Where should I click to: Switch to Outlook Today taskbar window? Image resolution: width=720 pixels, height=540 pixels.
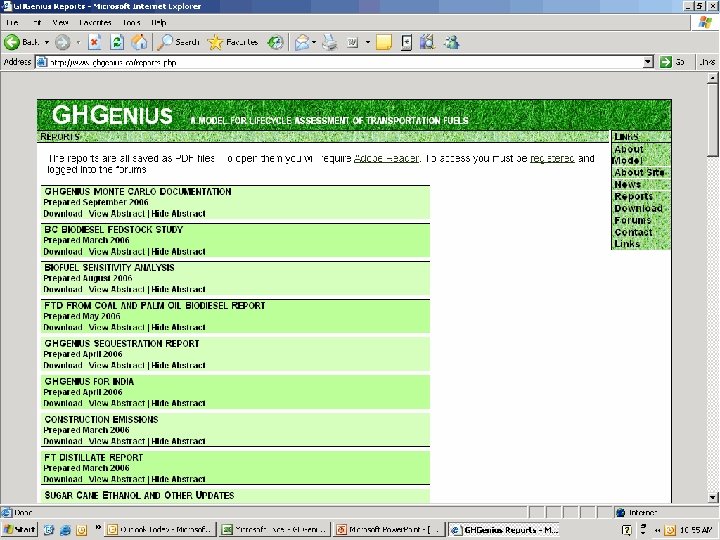[x=159, y=529]
